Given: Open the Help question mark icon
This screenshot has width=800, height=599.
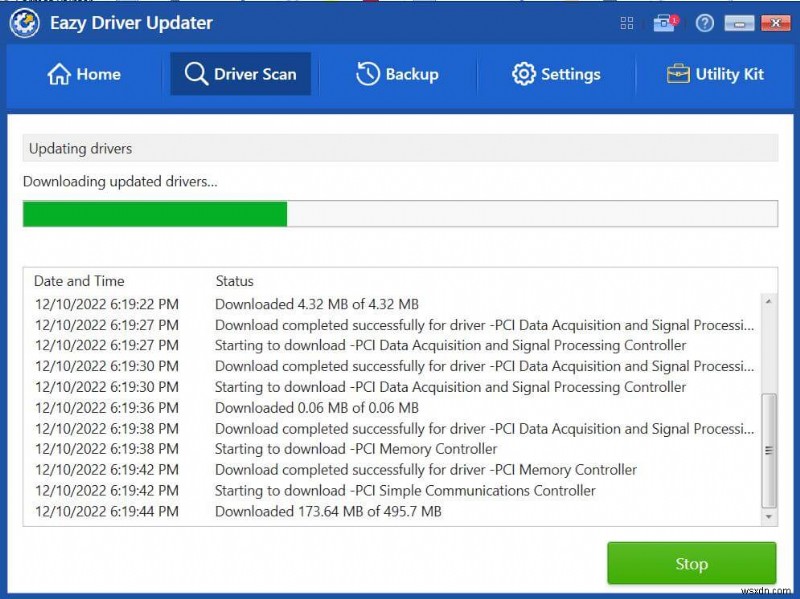Looking at the screenshot, I should 704,22.
